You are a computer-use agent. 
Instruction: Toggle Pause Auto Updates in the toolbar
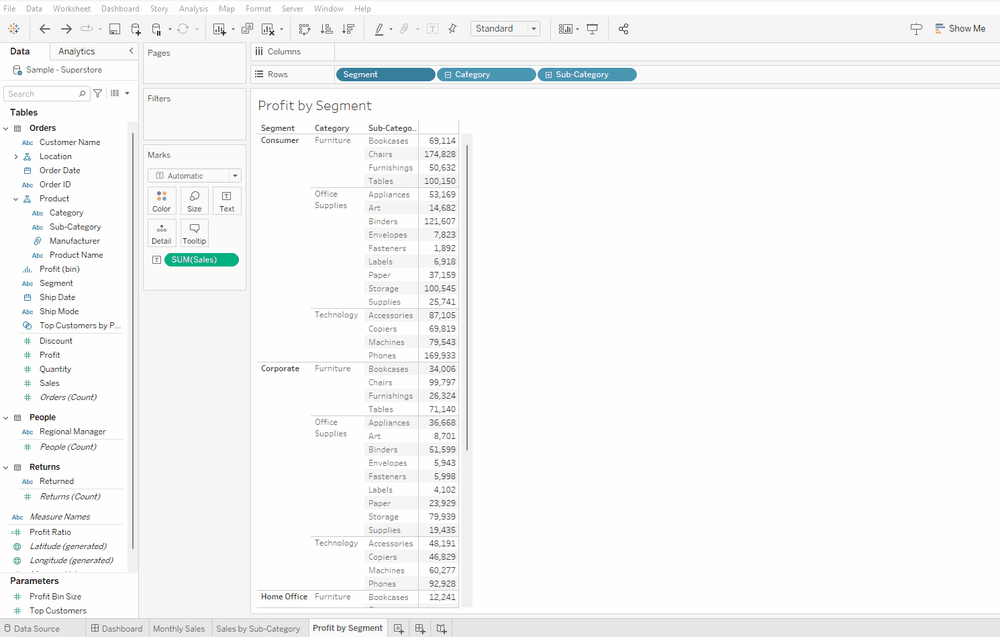point(157,28)
